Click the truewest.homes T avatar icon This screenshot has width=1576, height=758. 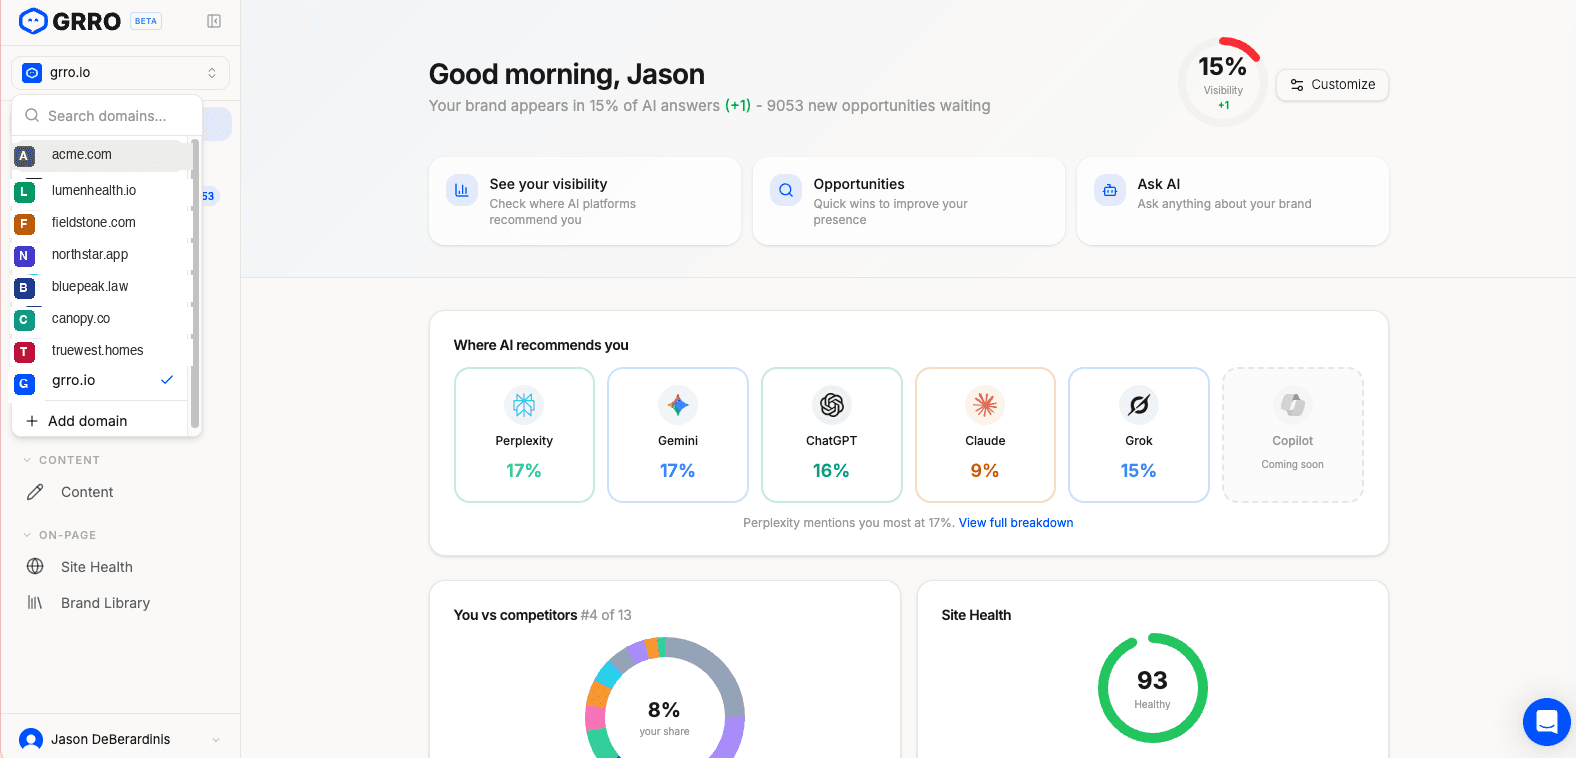coord(24,351)
